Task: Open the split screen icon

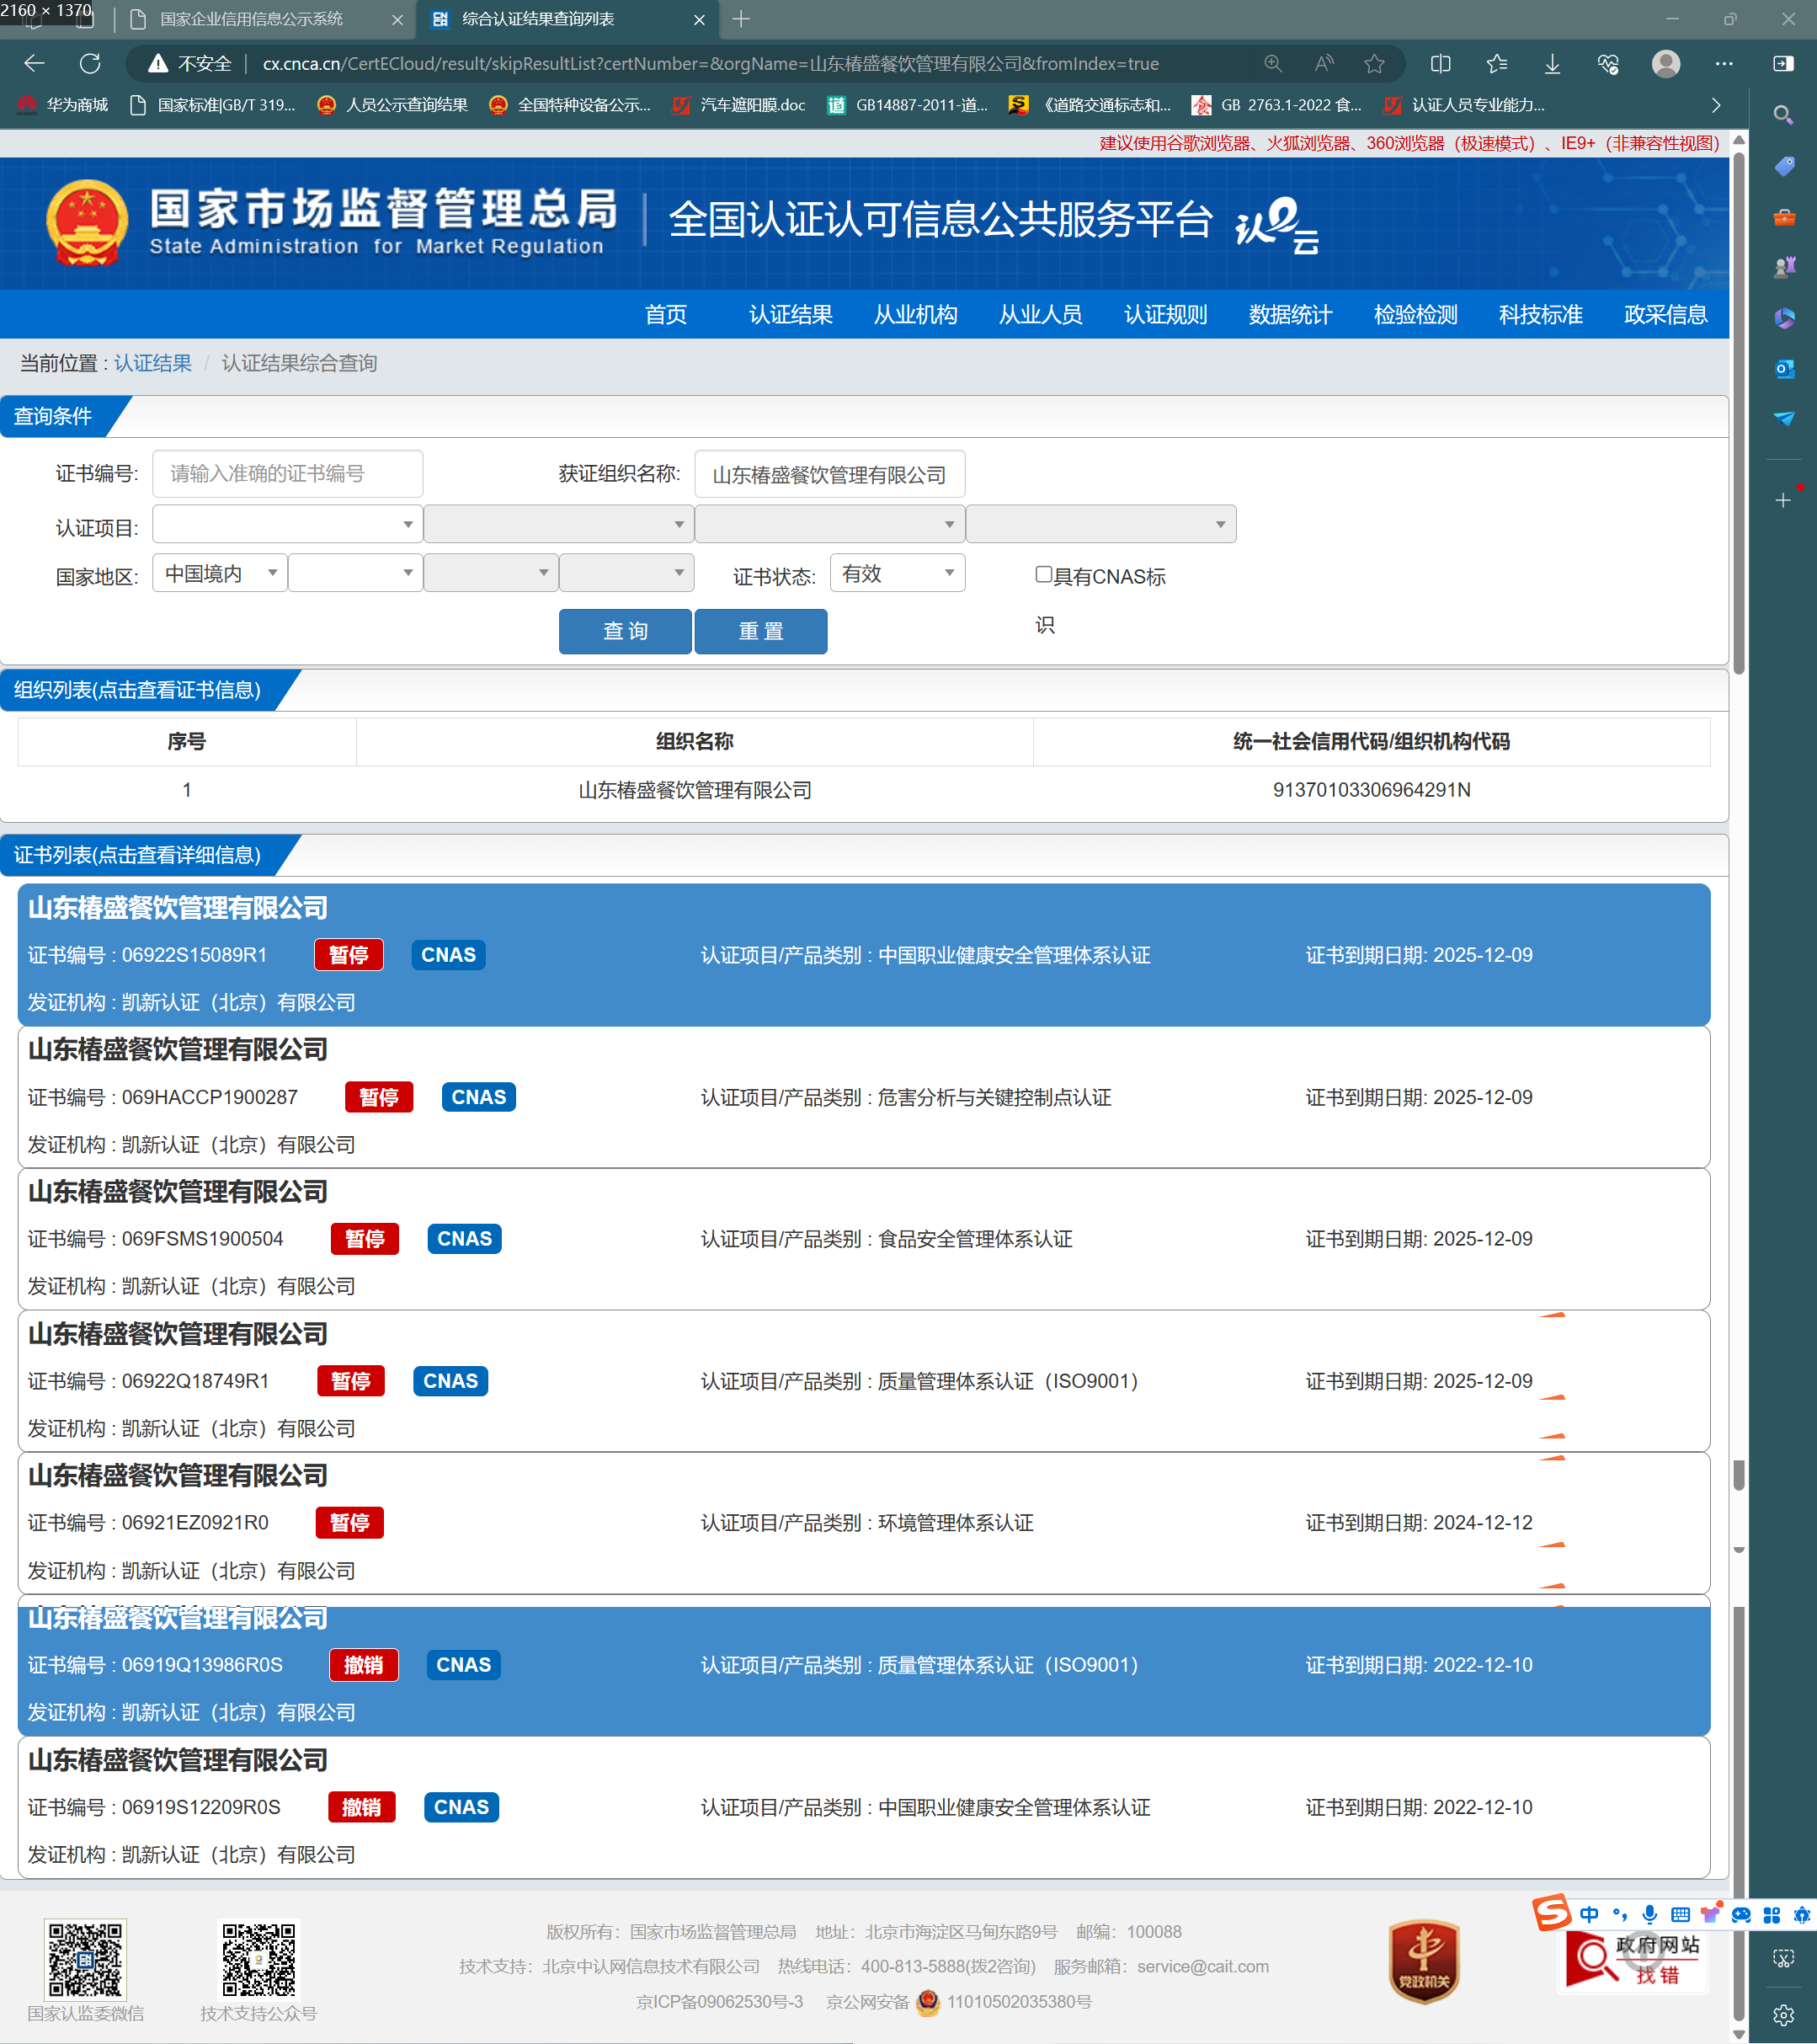Action: 1441,64
